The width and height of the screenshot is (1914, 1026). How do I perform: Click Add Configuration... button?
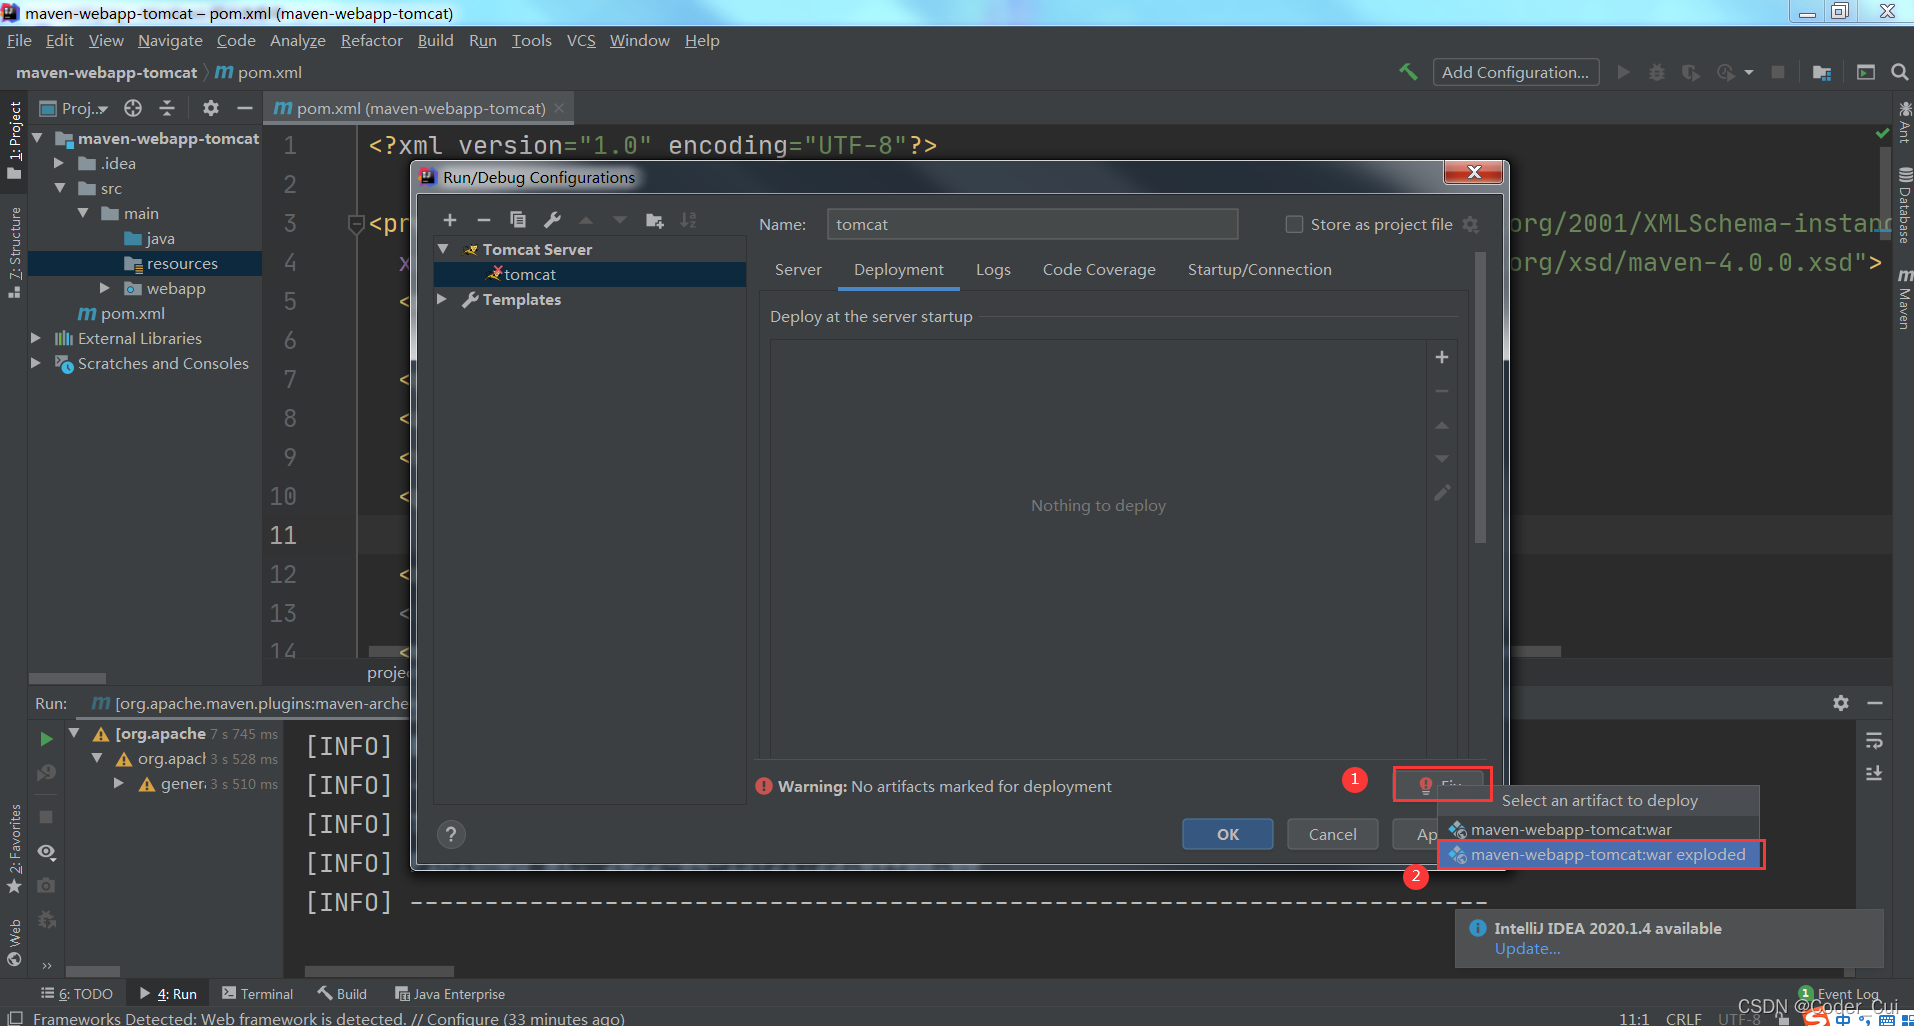coord(1516,72)
